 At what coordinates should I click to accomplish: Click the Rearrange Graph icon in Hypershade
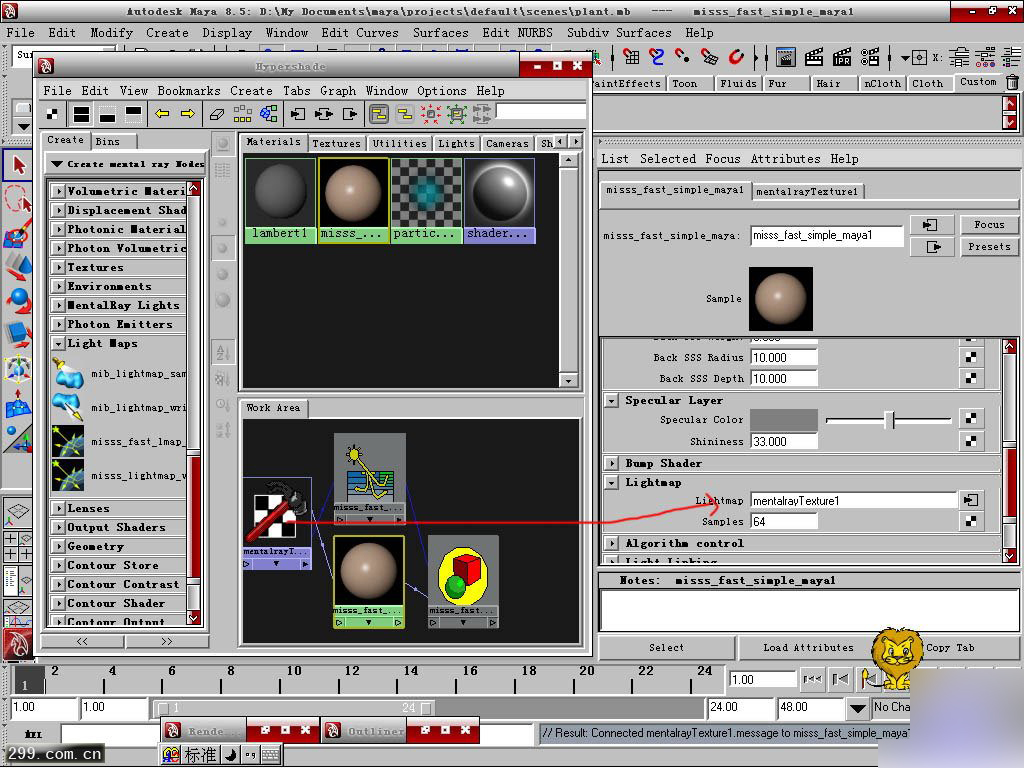[243, 114]
